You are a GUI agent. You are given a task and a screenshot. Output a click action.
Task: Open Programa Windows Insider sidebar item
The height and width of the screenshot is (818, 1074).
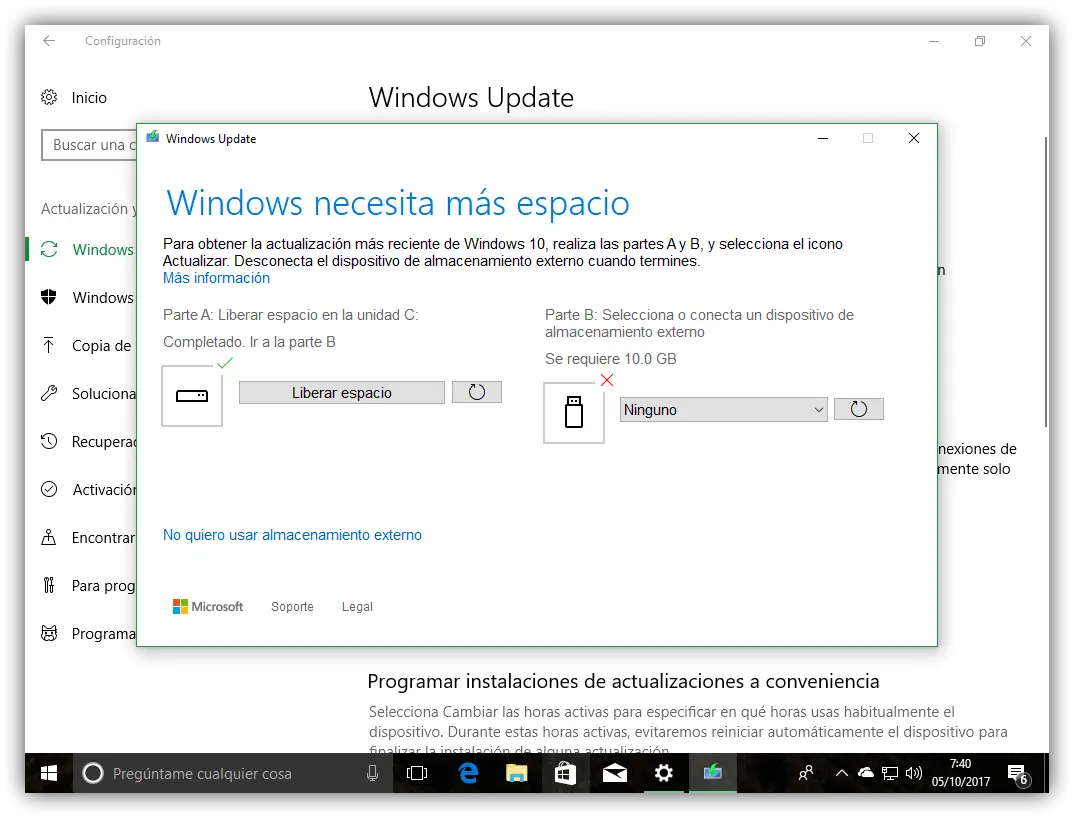pyautogui.click(x=82, y=633)
